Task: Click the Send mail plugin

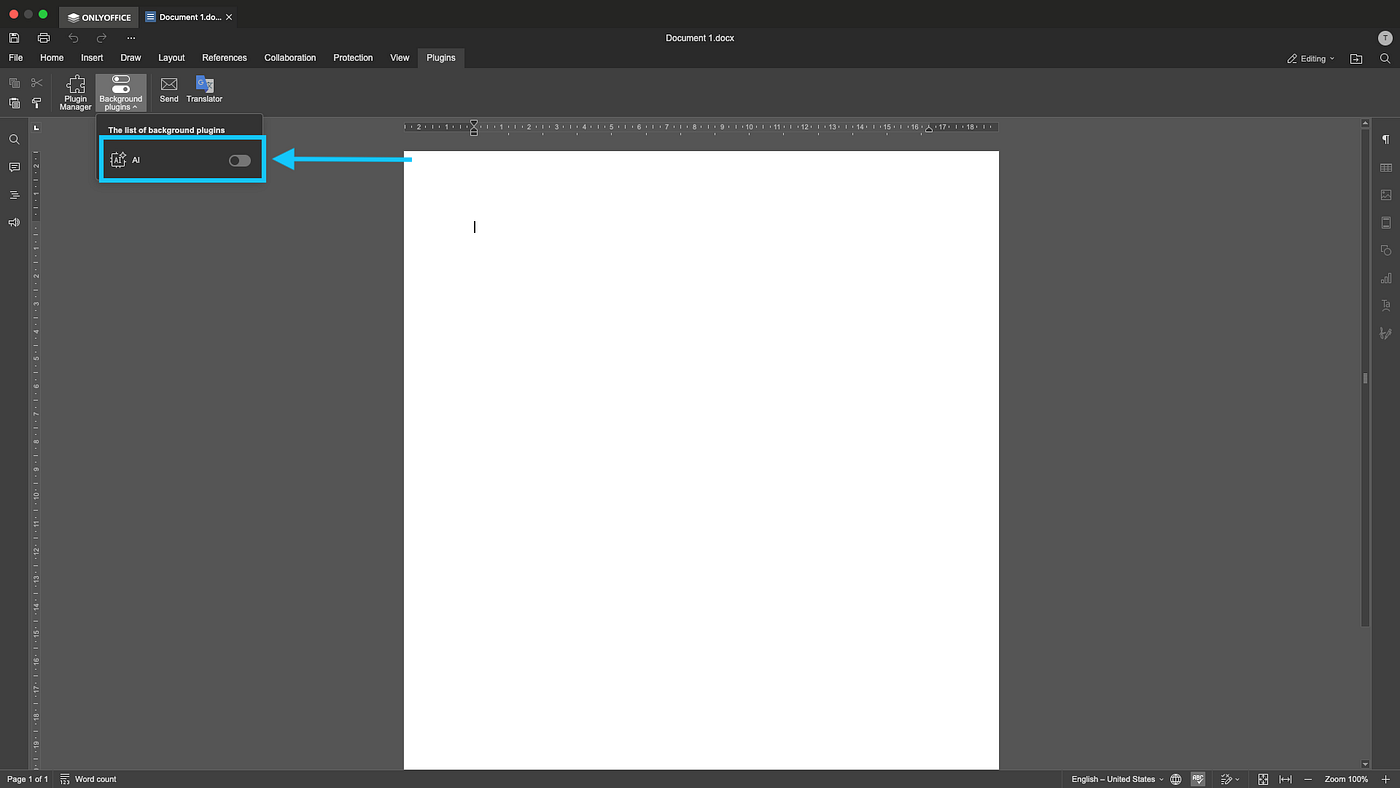Action: point(169,89)
